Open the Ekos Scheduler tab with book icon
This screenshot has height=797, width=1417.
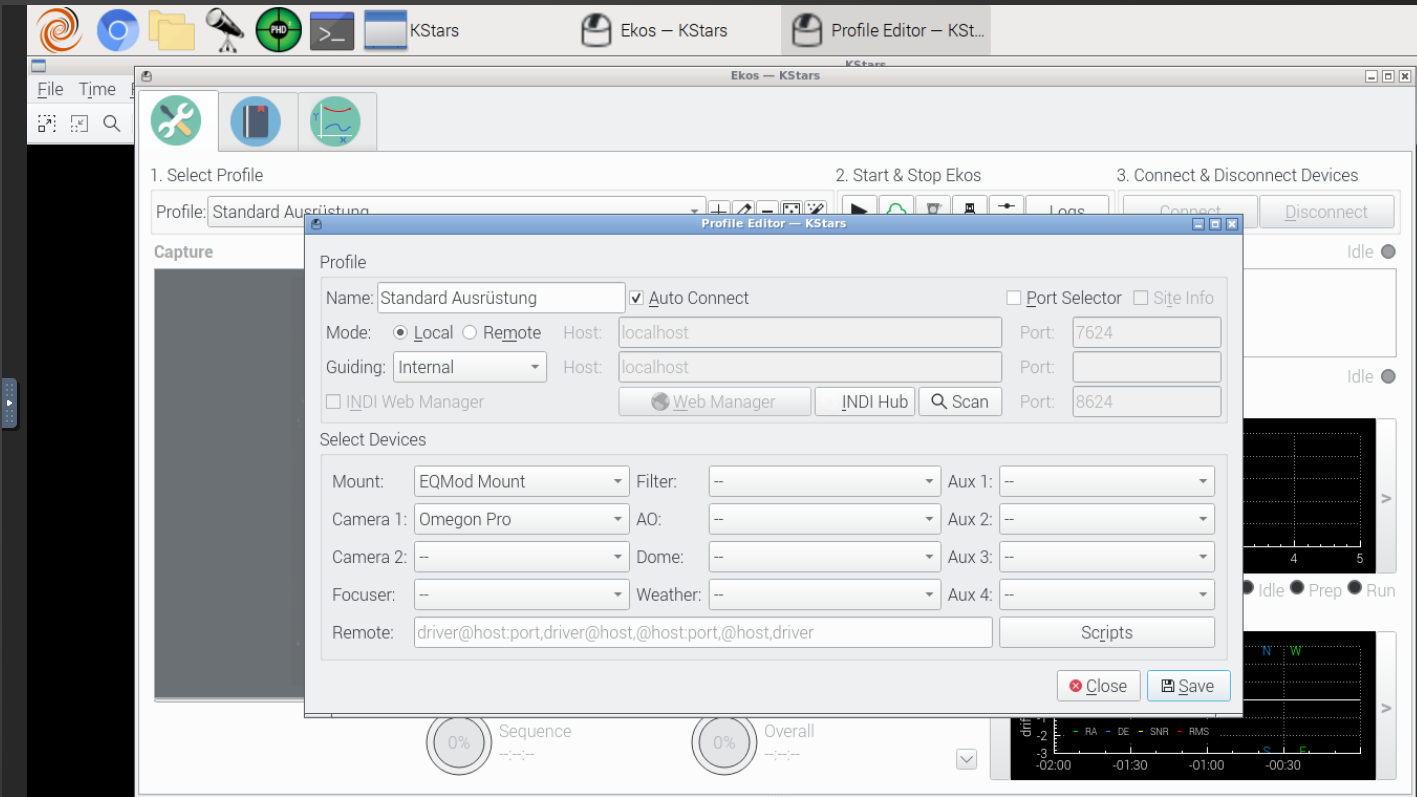point(256,121)
